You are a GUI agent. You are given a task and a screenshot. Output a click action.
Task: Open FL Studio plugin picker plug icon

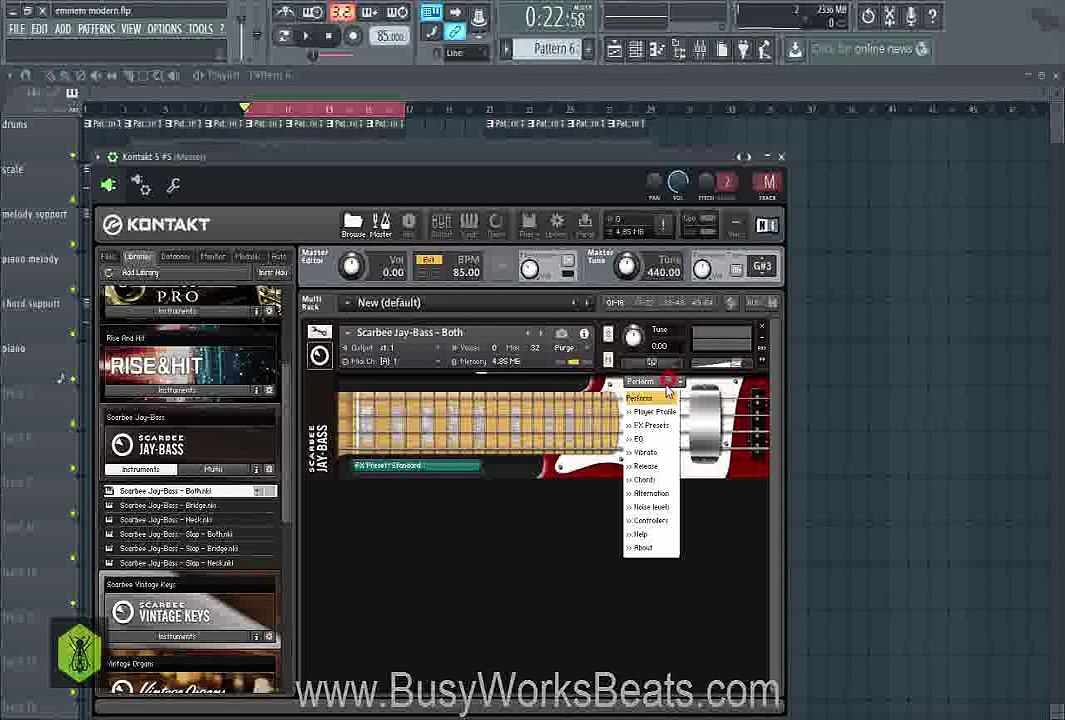pos(744,49)
